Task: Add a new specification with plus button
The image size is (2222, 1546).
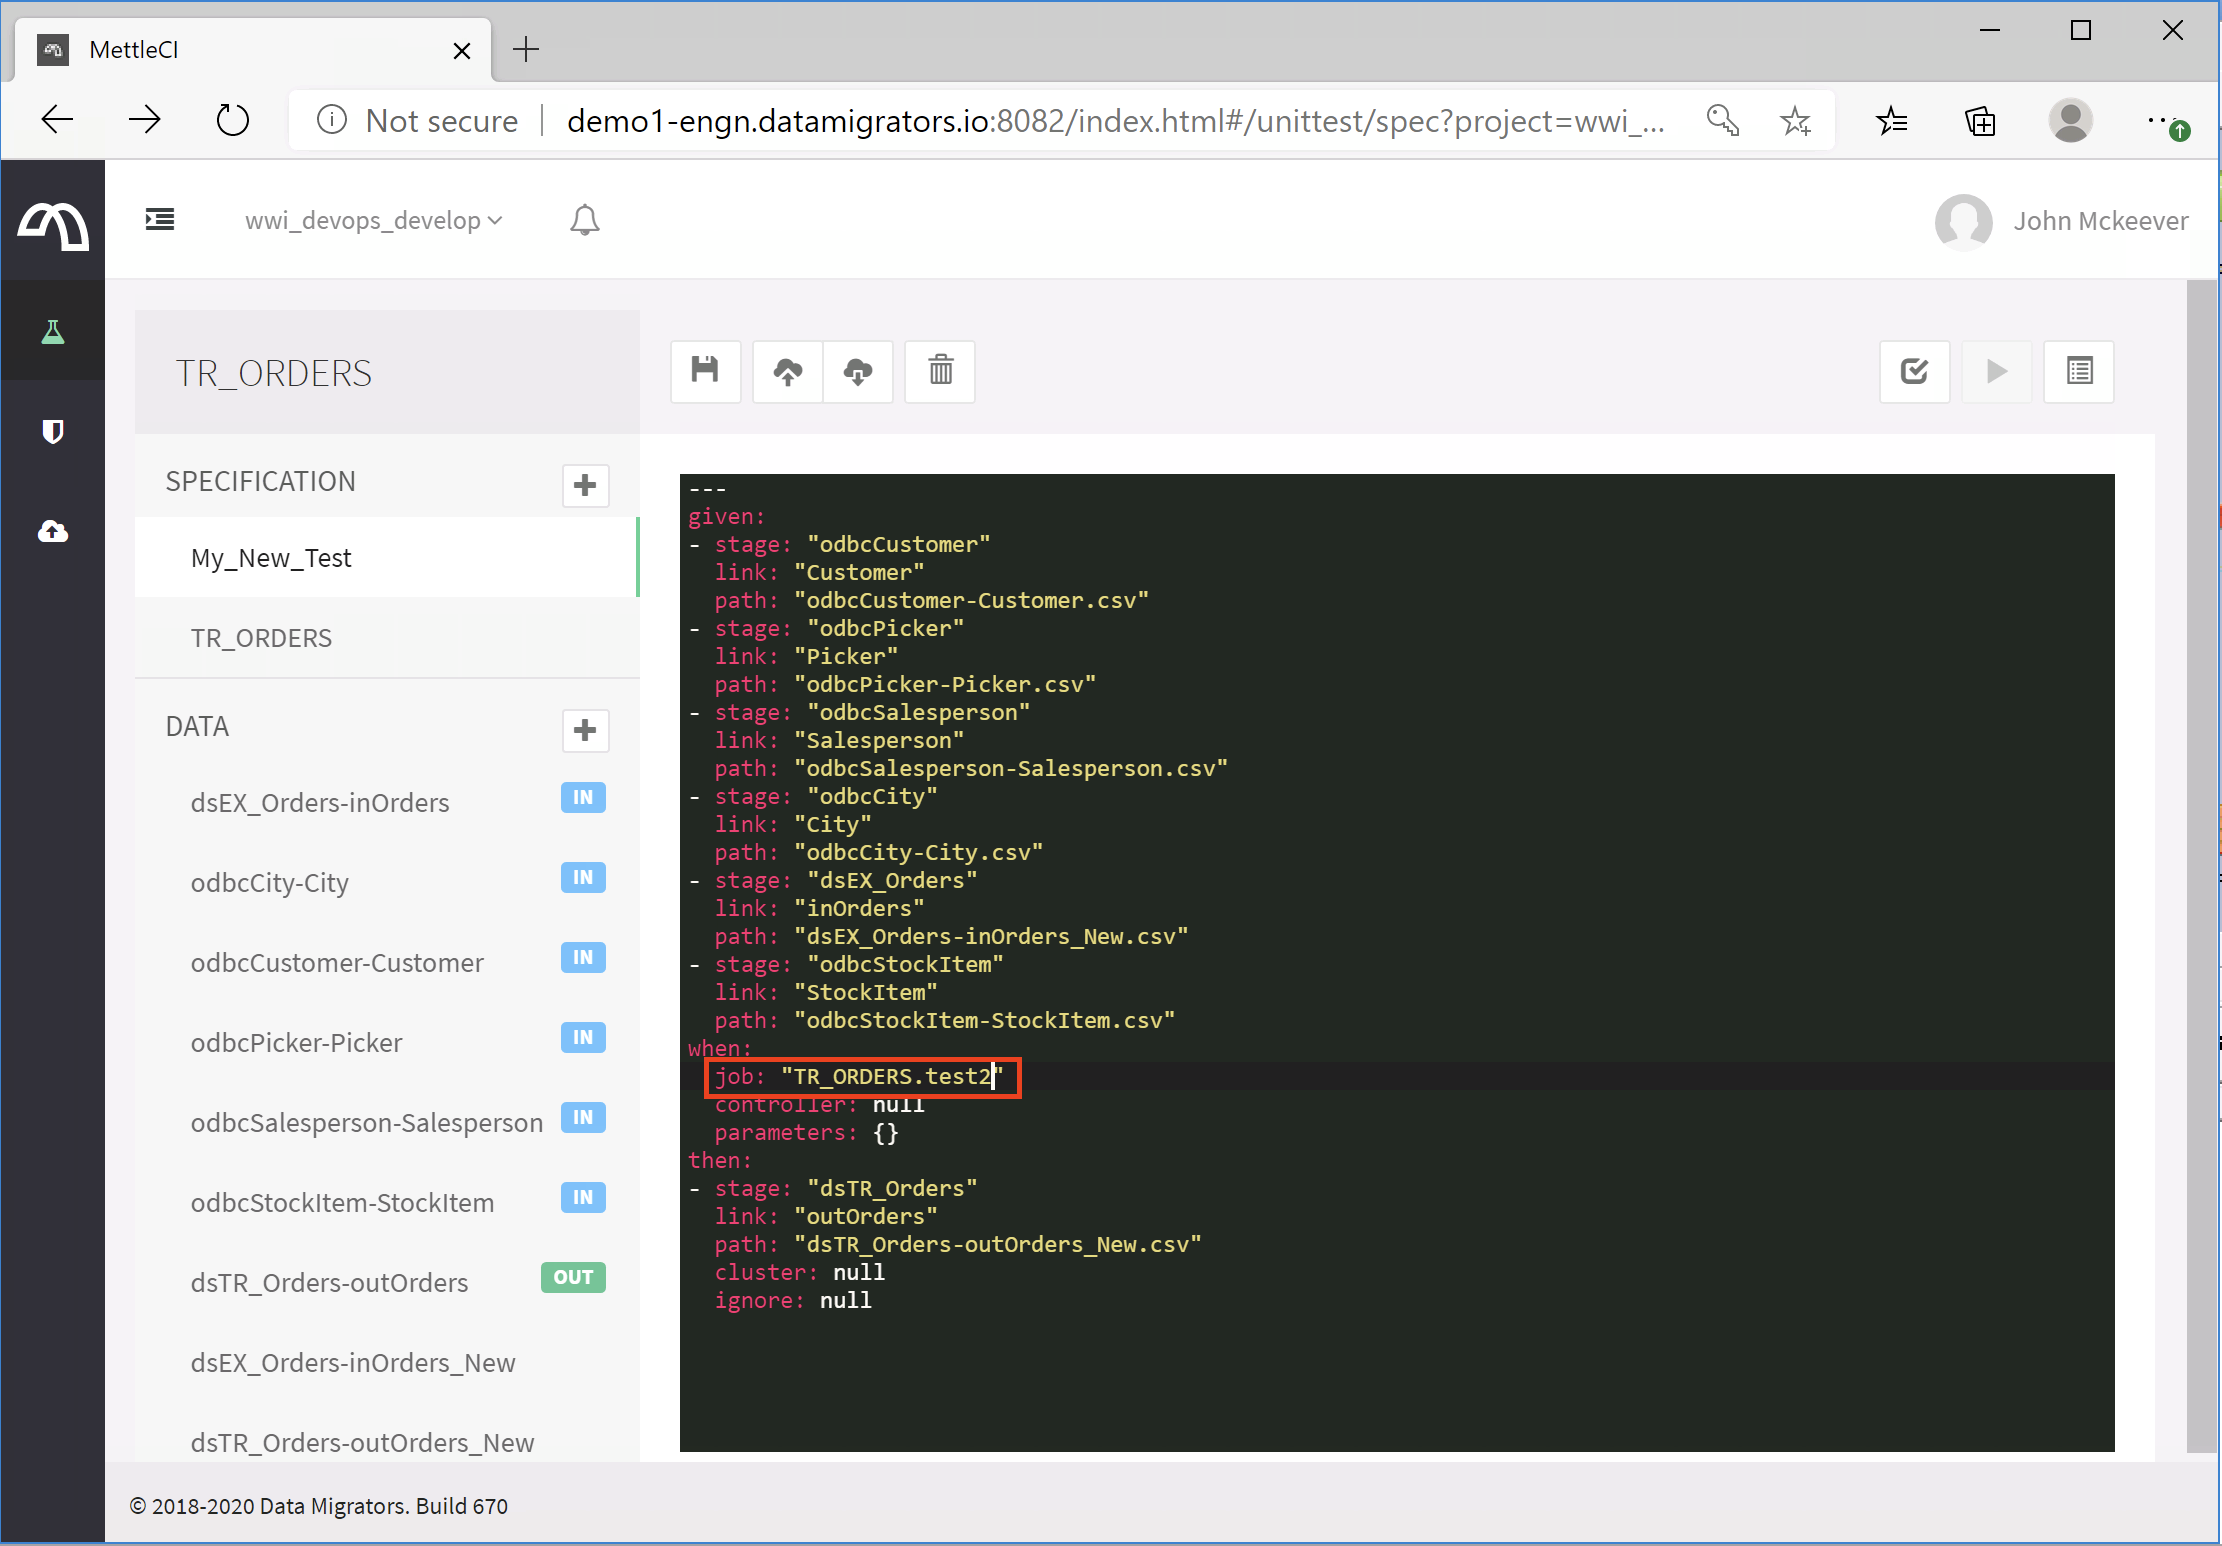Action: (585, 485)
